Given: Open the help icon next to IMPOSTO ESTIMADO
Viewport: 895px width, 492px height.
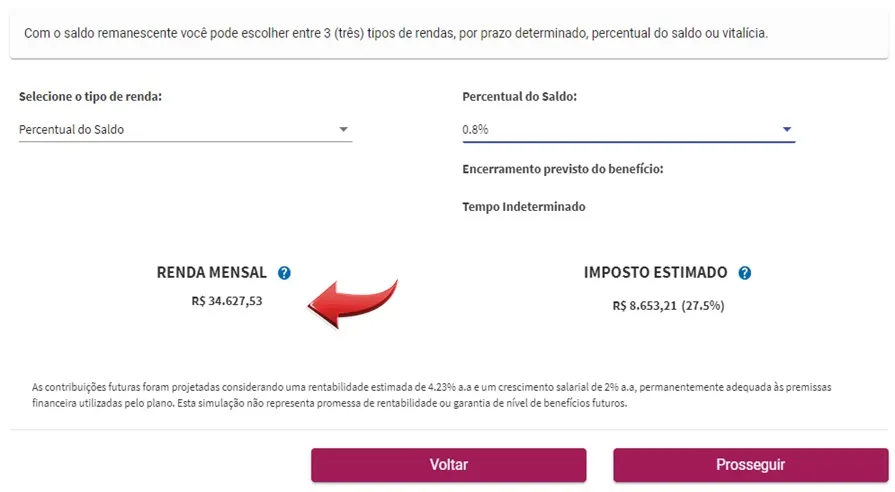Looking at the screenshot, I should [x=744, y=273].
